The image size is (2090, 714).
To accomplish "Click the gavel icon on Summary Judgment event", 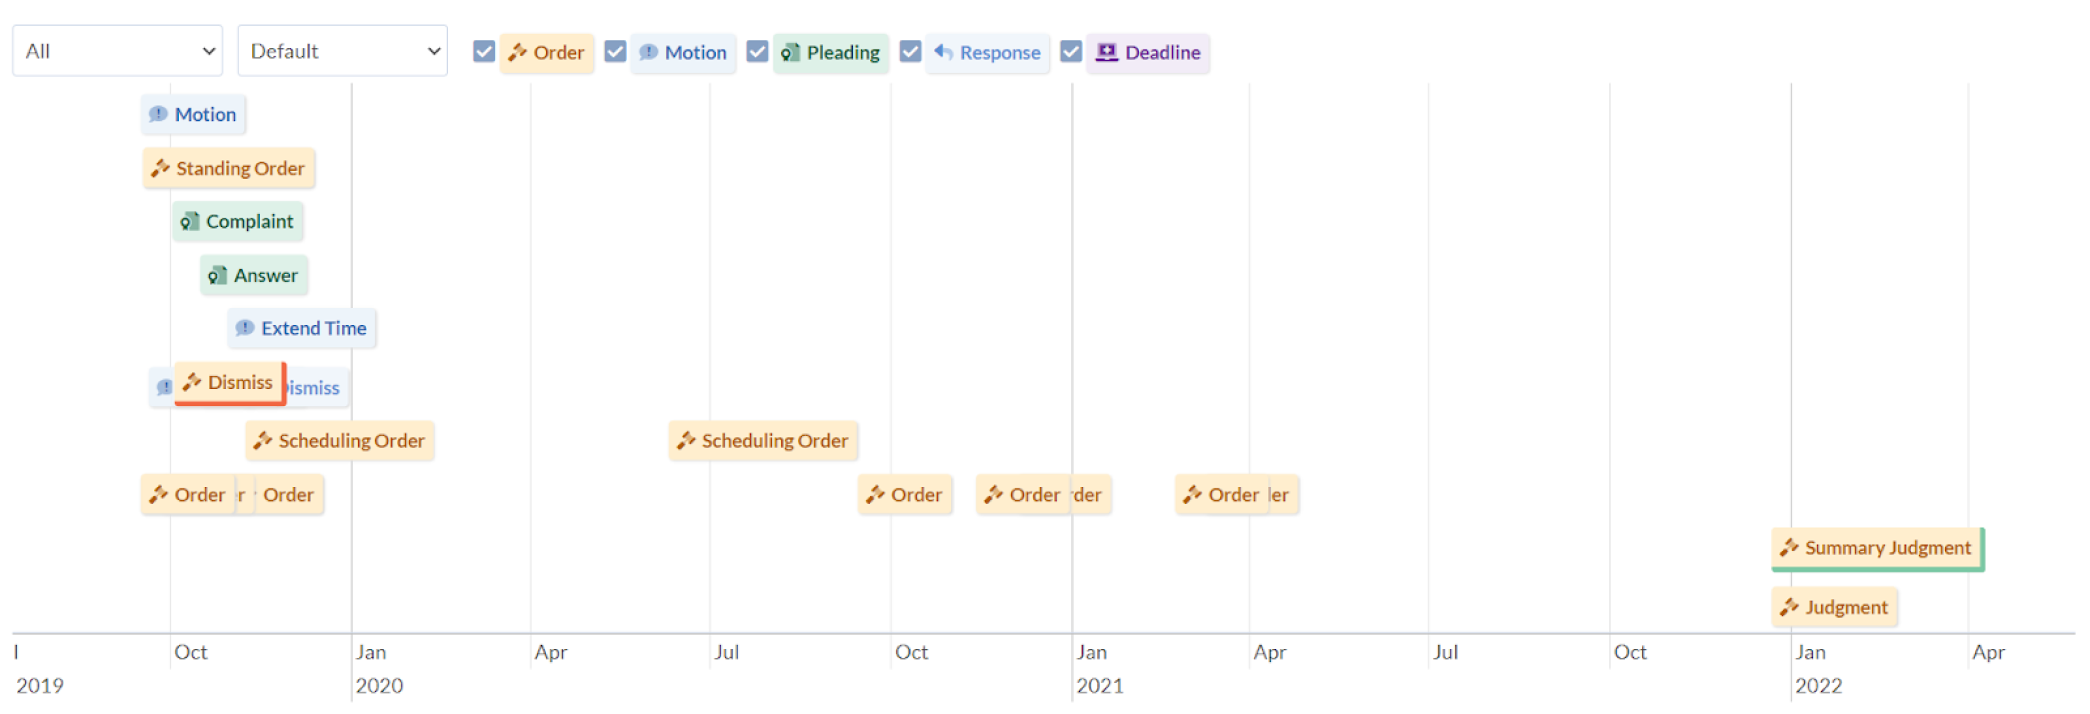I will point(1790,547).
